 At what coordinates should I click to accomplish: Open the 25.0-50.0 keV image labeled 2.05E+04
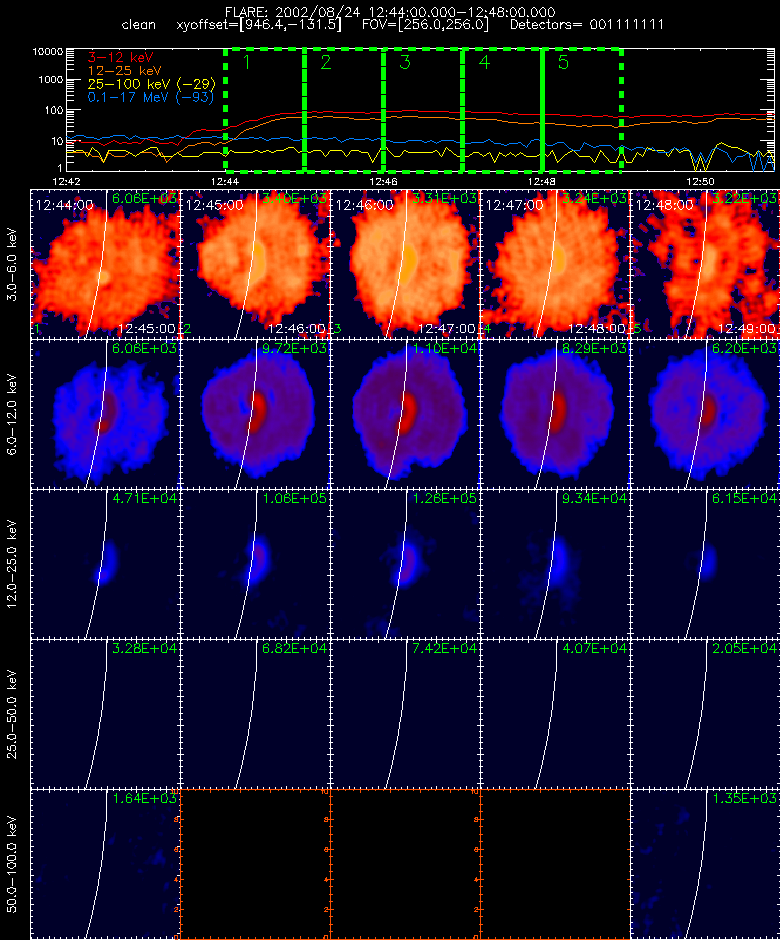[705, 714]
